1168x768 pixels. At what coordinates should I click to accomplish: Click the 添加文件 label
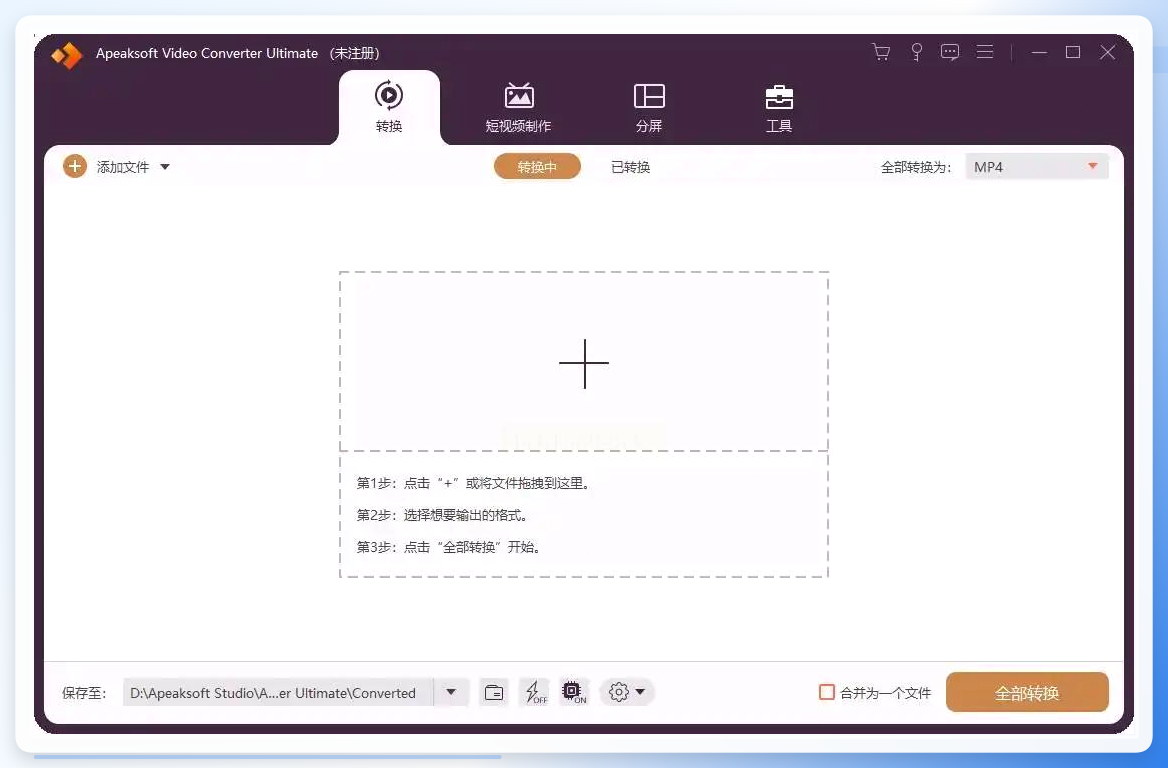coord(123,167)
